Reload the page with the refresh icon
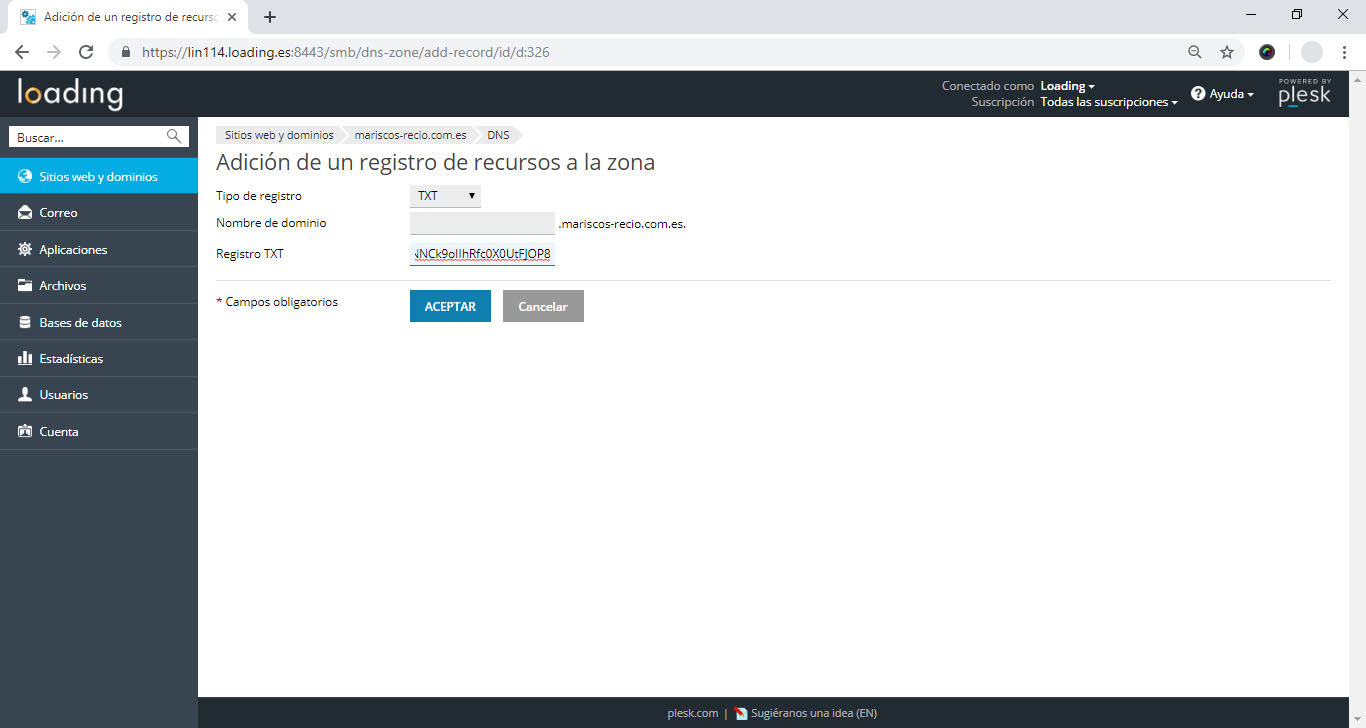 (86, 52)
